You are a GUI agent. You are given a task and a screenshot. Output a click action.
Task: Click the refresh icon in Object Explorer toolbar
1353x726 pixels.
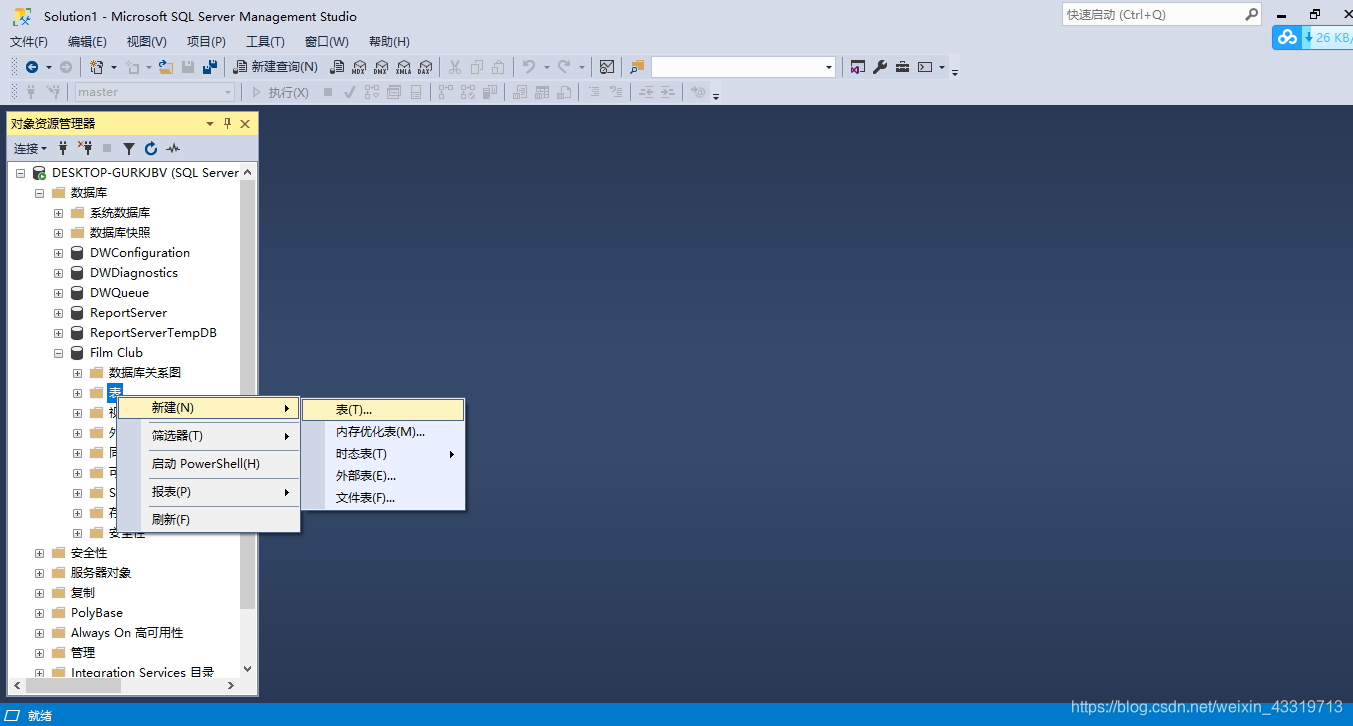(x=151, y=148)
